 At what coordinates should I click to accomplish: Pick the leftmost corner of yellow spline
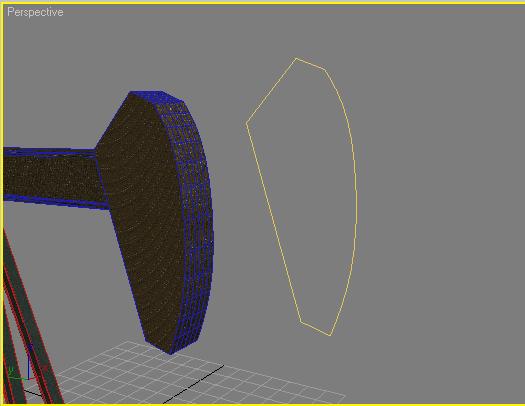coord(247,123)
